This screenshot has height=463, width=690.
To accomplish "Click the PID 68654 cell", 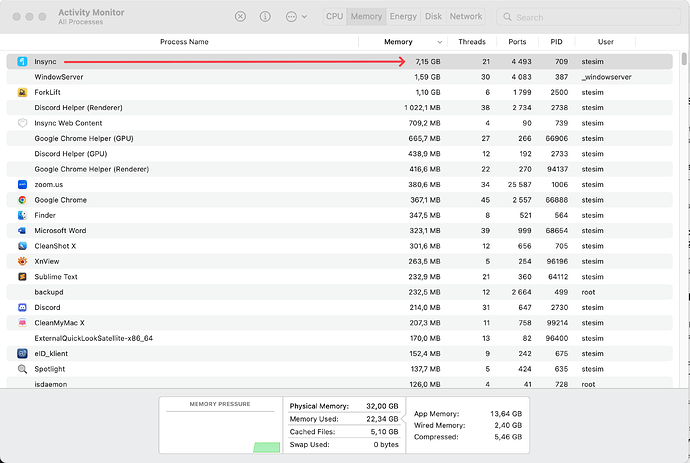I will click(x=557, y=231).
